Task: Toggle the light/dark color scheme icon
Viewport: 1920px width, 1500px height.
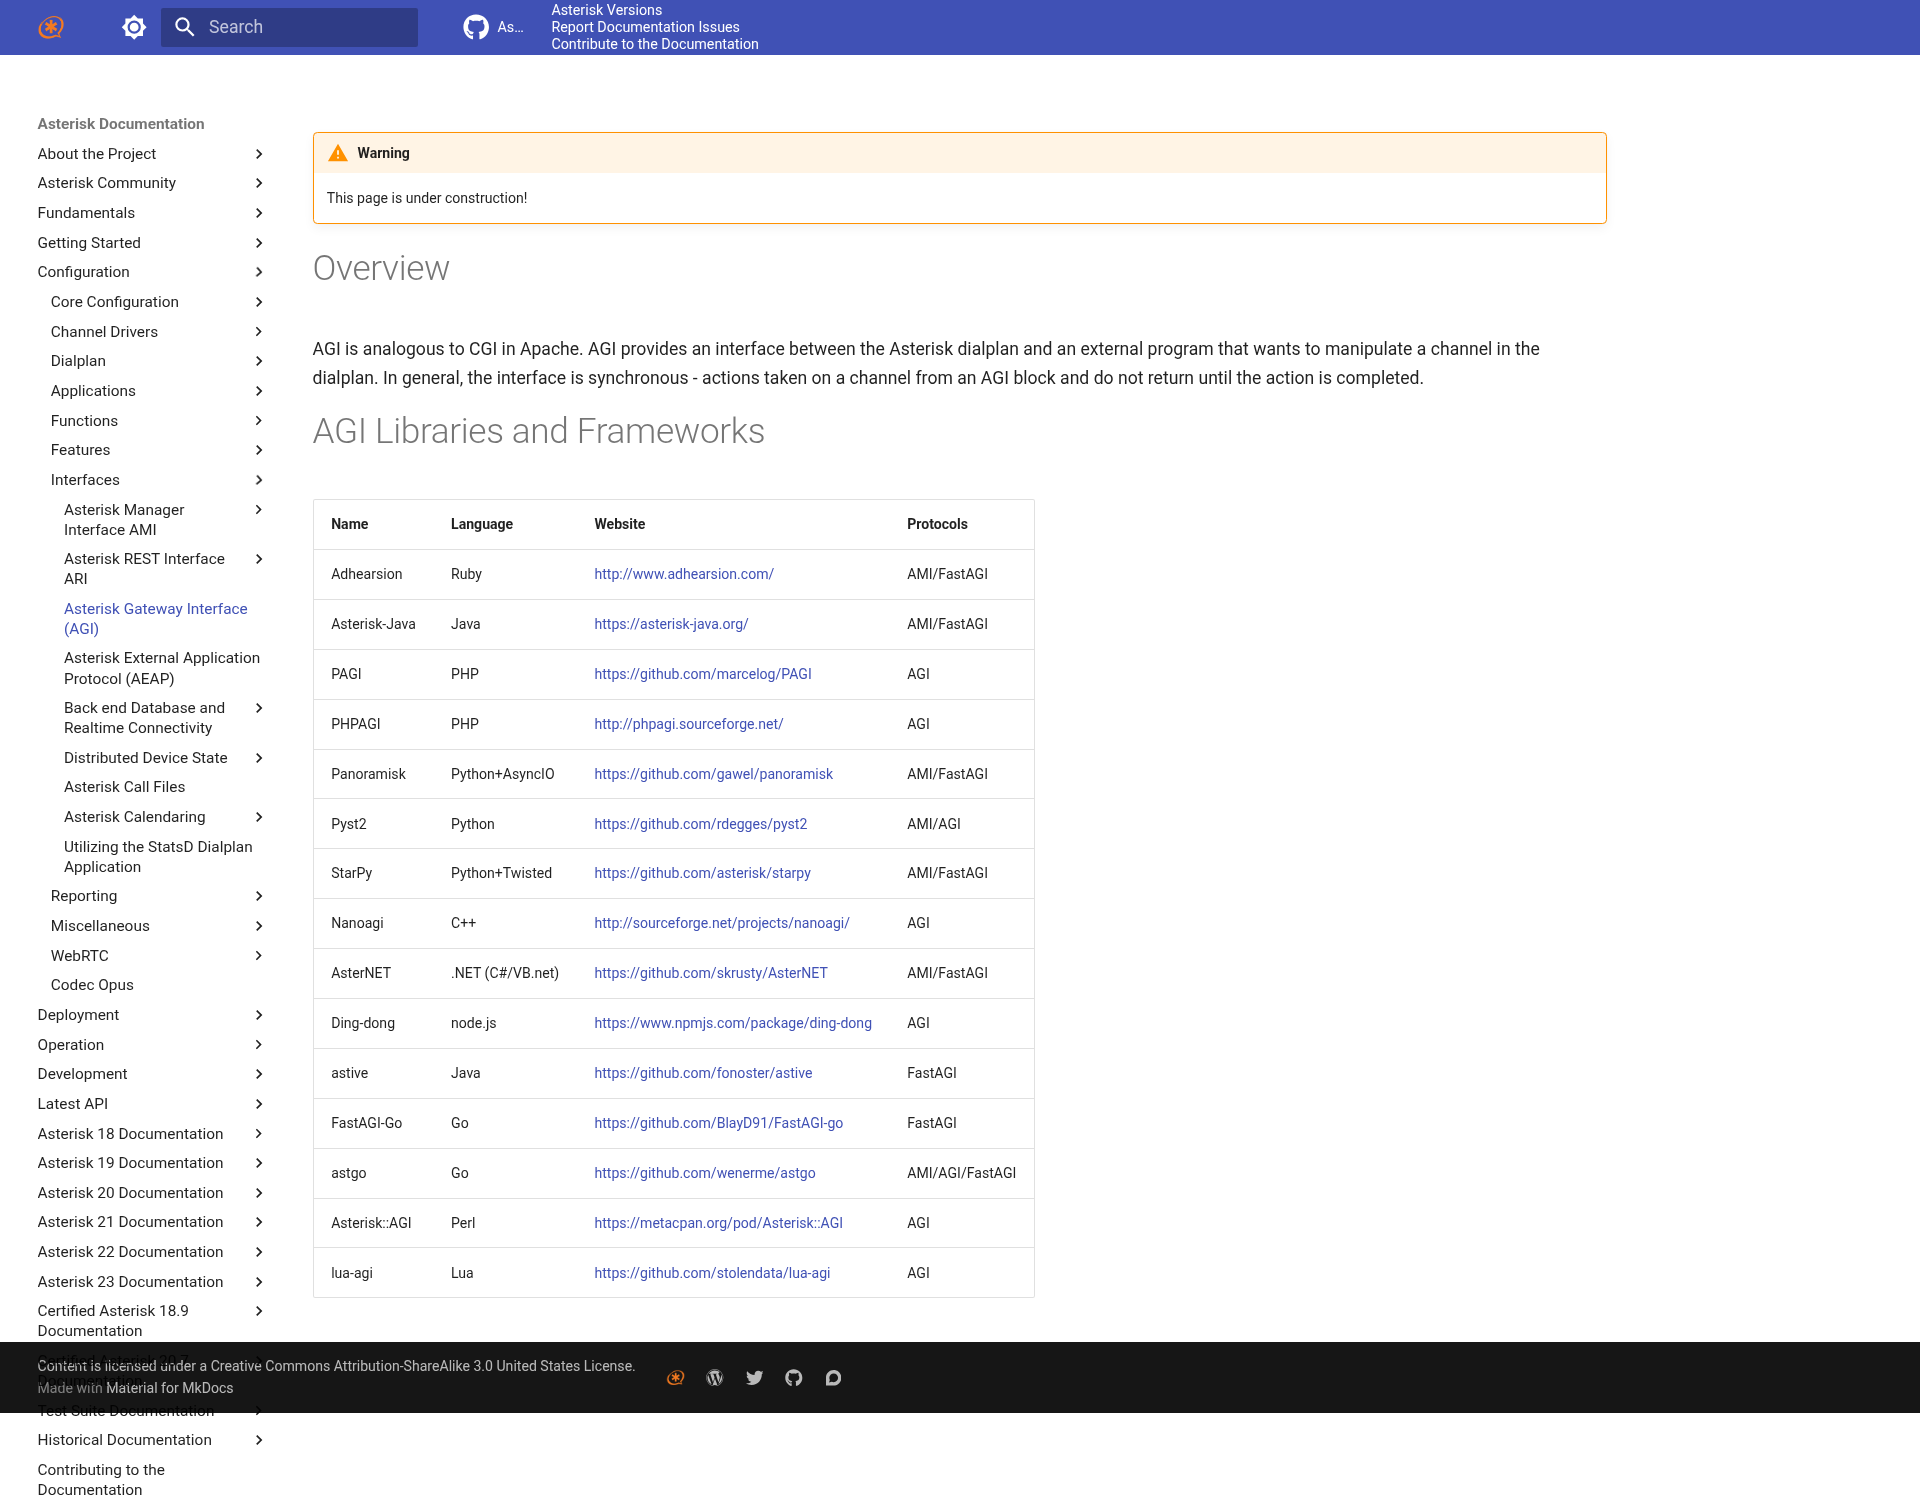Action: pyautogui.click(x=134, y=27)
